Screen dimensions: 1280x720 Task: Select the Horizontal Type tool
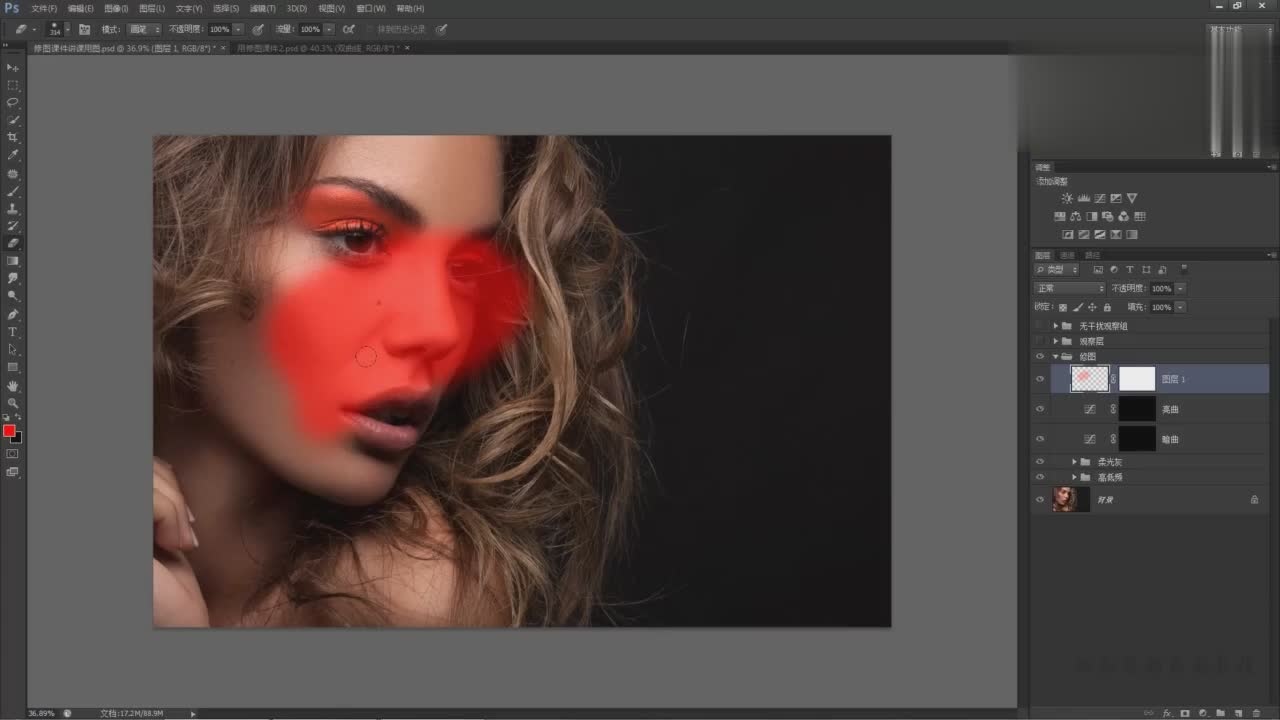tap(13, 331)
